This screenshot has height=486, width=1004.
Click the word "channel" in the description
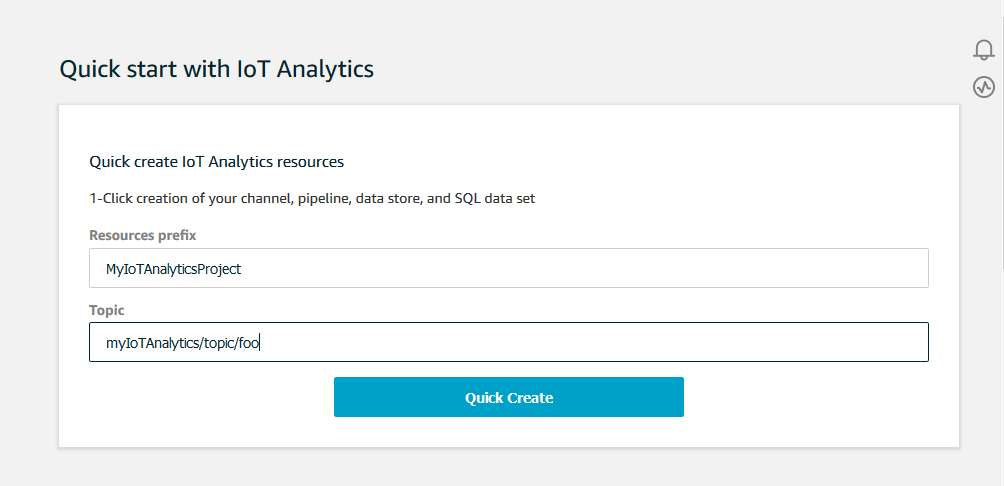[x=263, y=198]
